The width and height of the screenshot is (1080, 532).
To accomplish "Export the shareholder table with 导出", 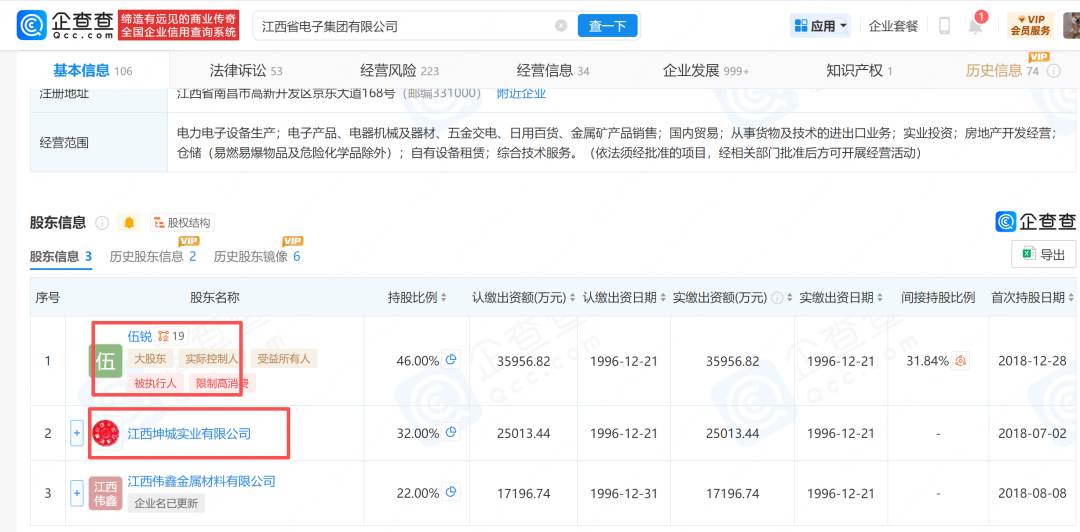I will pyautogui.click(x=1043, y=254).
